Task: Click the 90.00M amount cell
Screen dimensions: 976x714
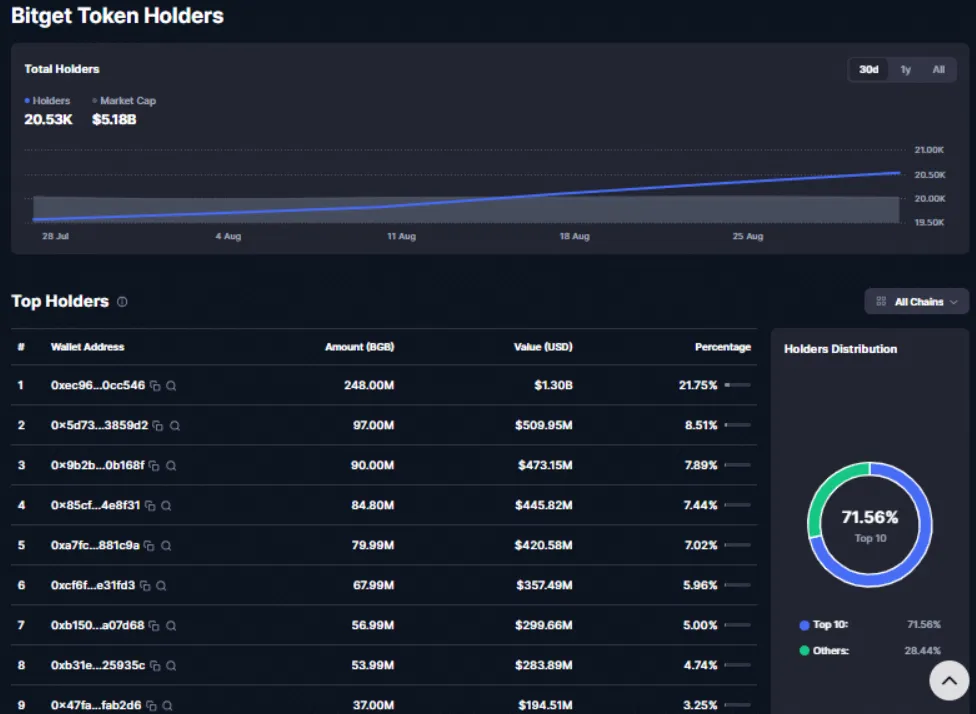Action: tap(372, 465)
